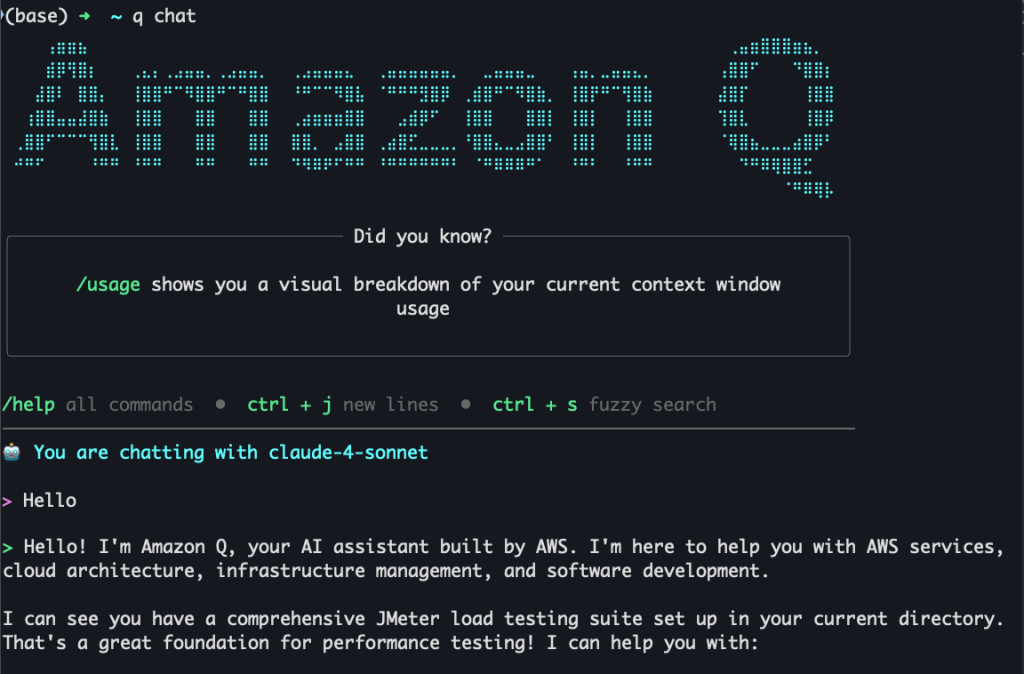Image resolution: width=1024 pixels, height=674 pixels.
Task: Click the green arrow in shell prompt
Action: [84, 16]
